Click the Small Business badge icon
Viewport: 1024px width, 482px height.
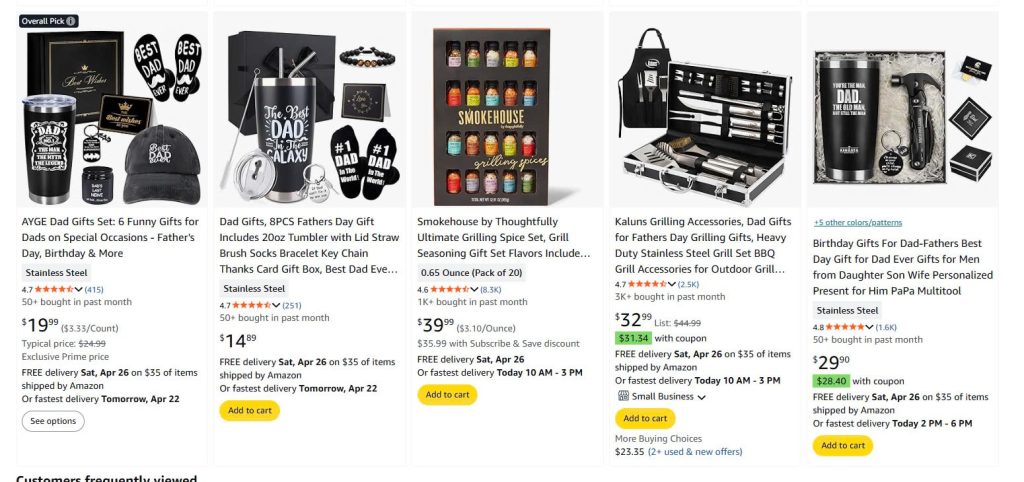(623, 396)
